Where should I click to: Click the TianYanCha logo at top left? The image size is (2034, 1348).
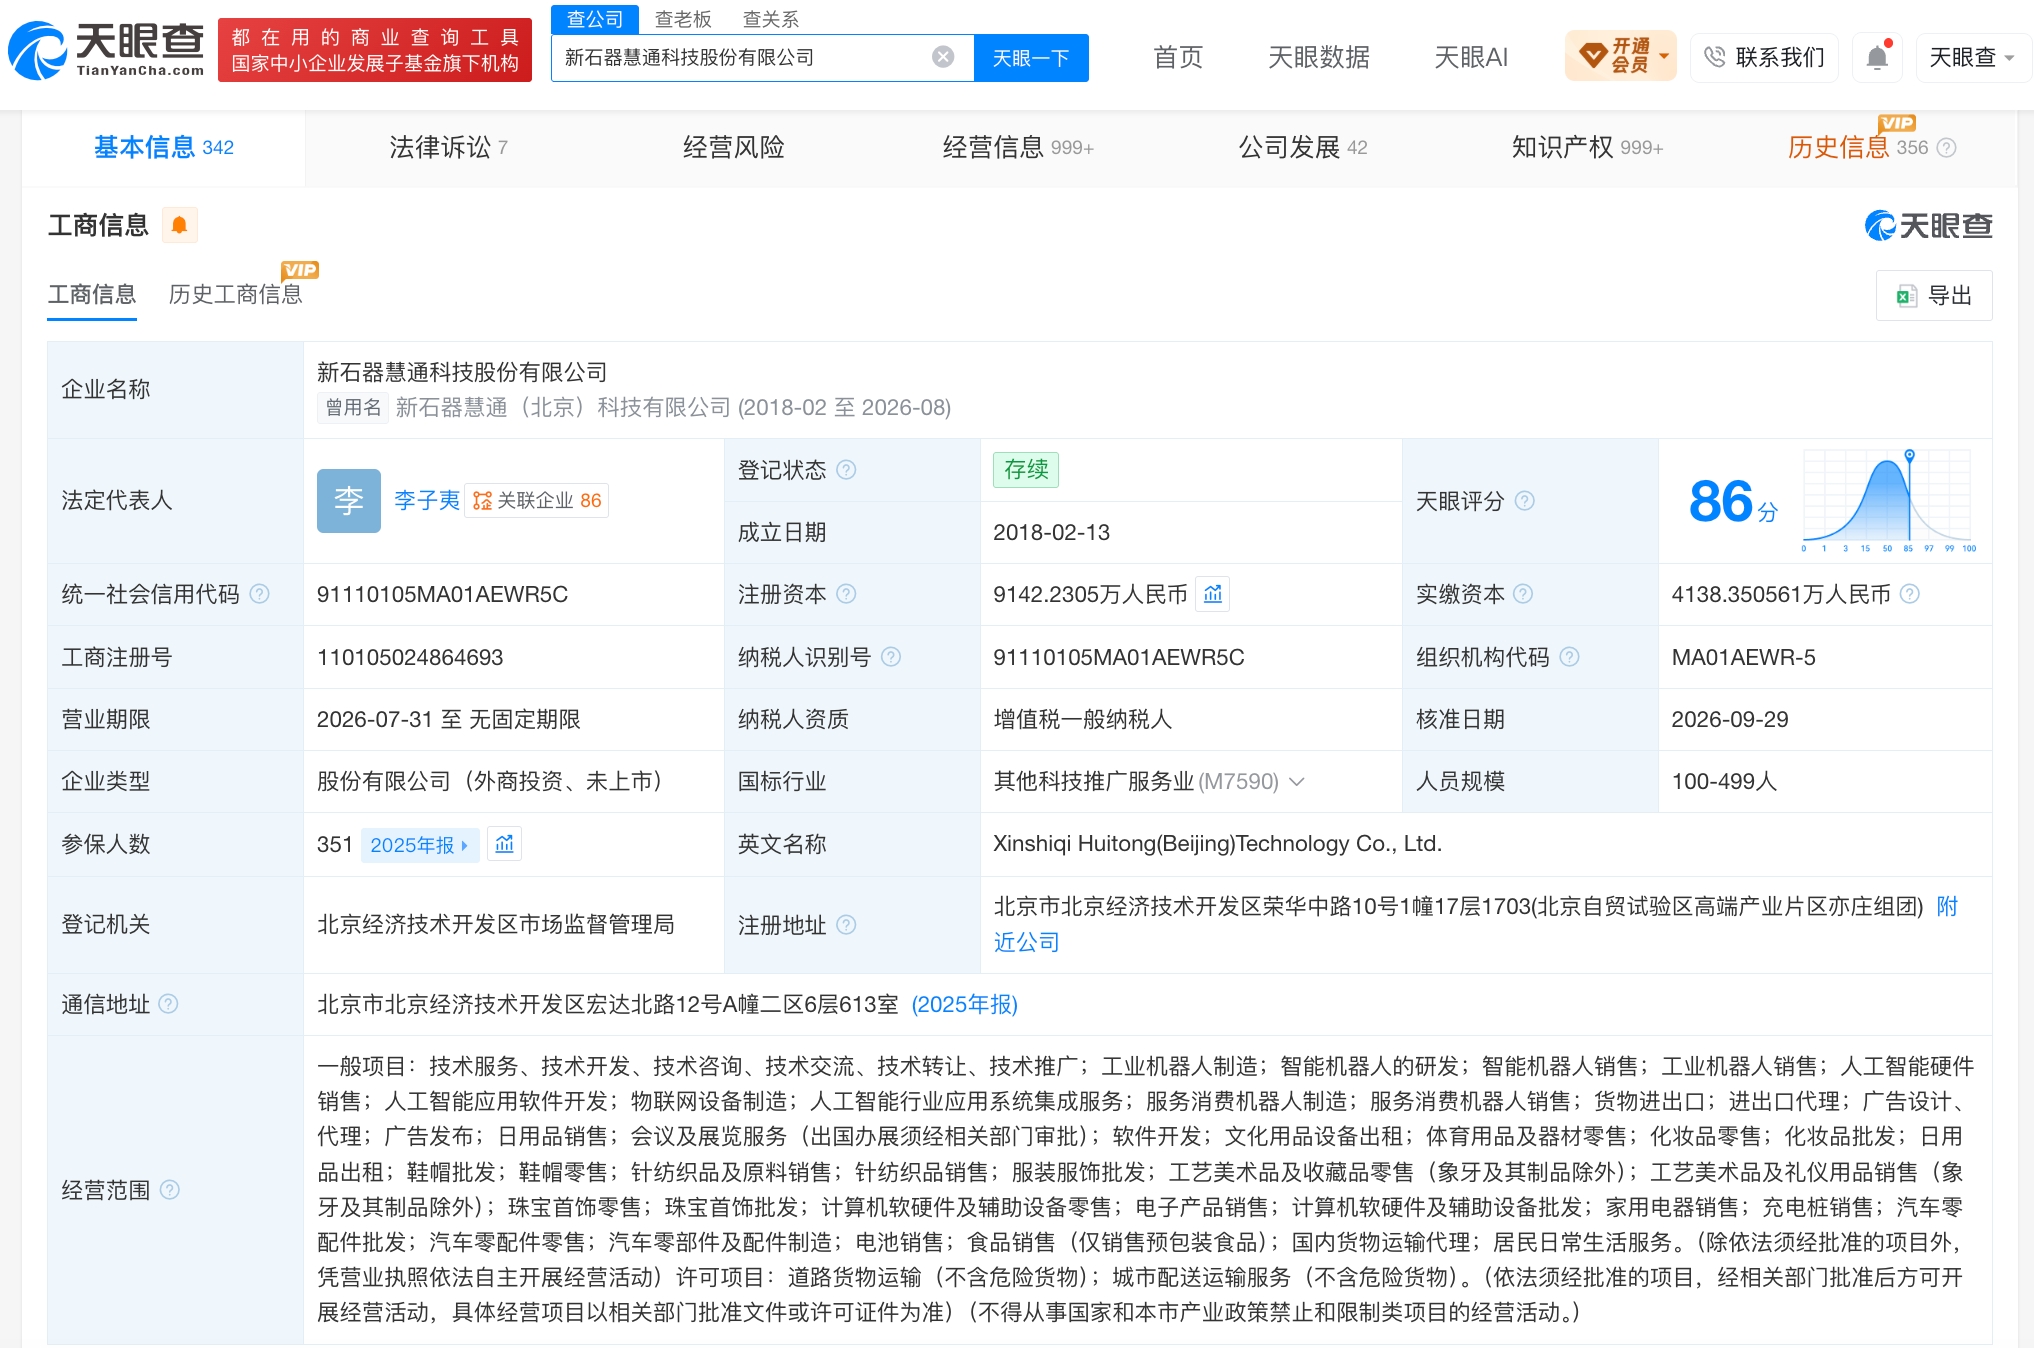(x=106, y=50)
